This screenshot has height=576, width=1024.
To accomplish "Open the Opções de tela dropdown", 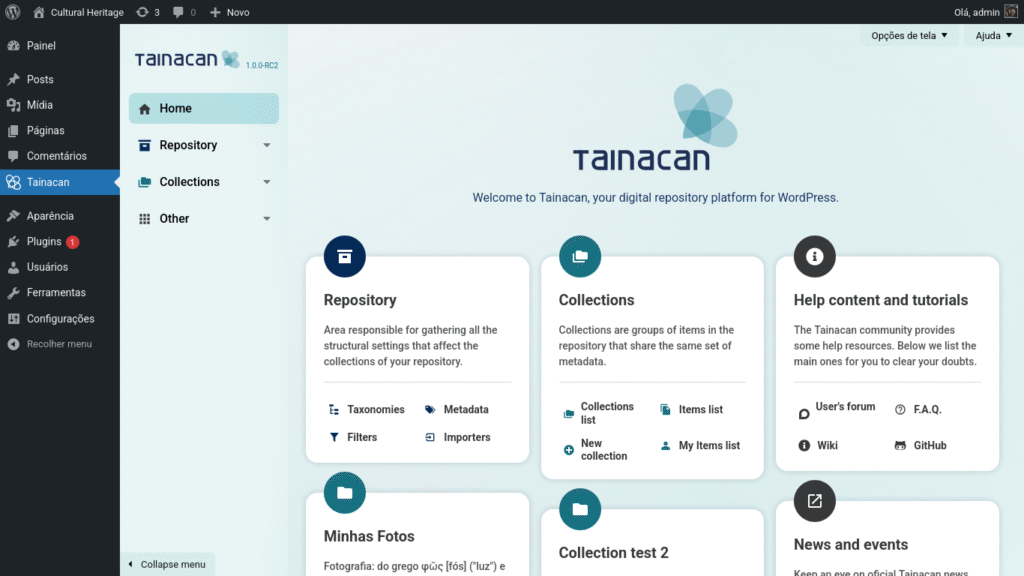I will pyautogui.click(x=908, y=36).
